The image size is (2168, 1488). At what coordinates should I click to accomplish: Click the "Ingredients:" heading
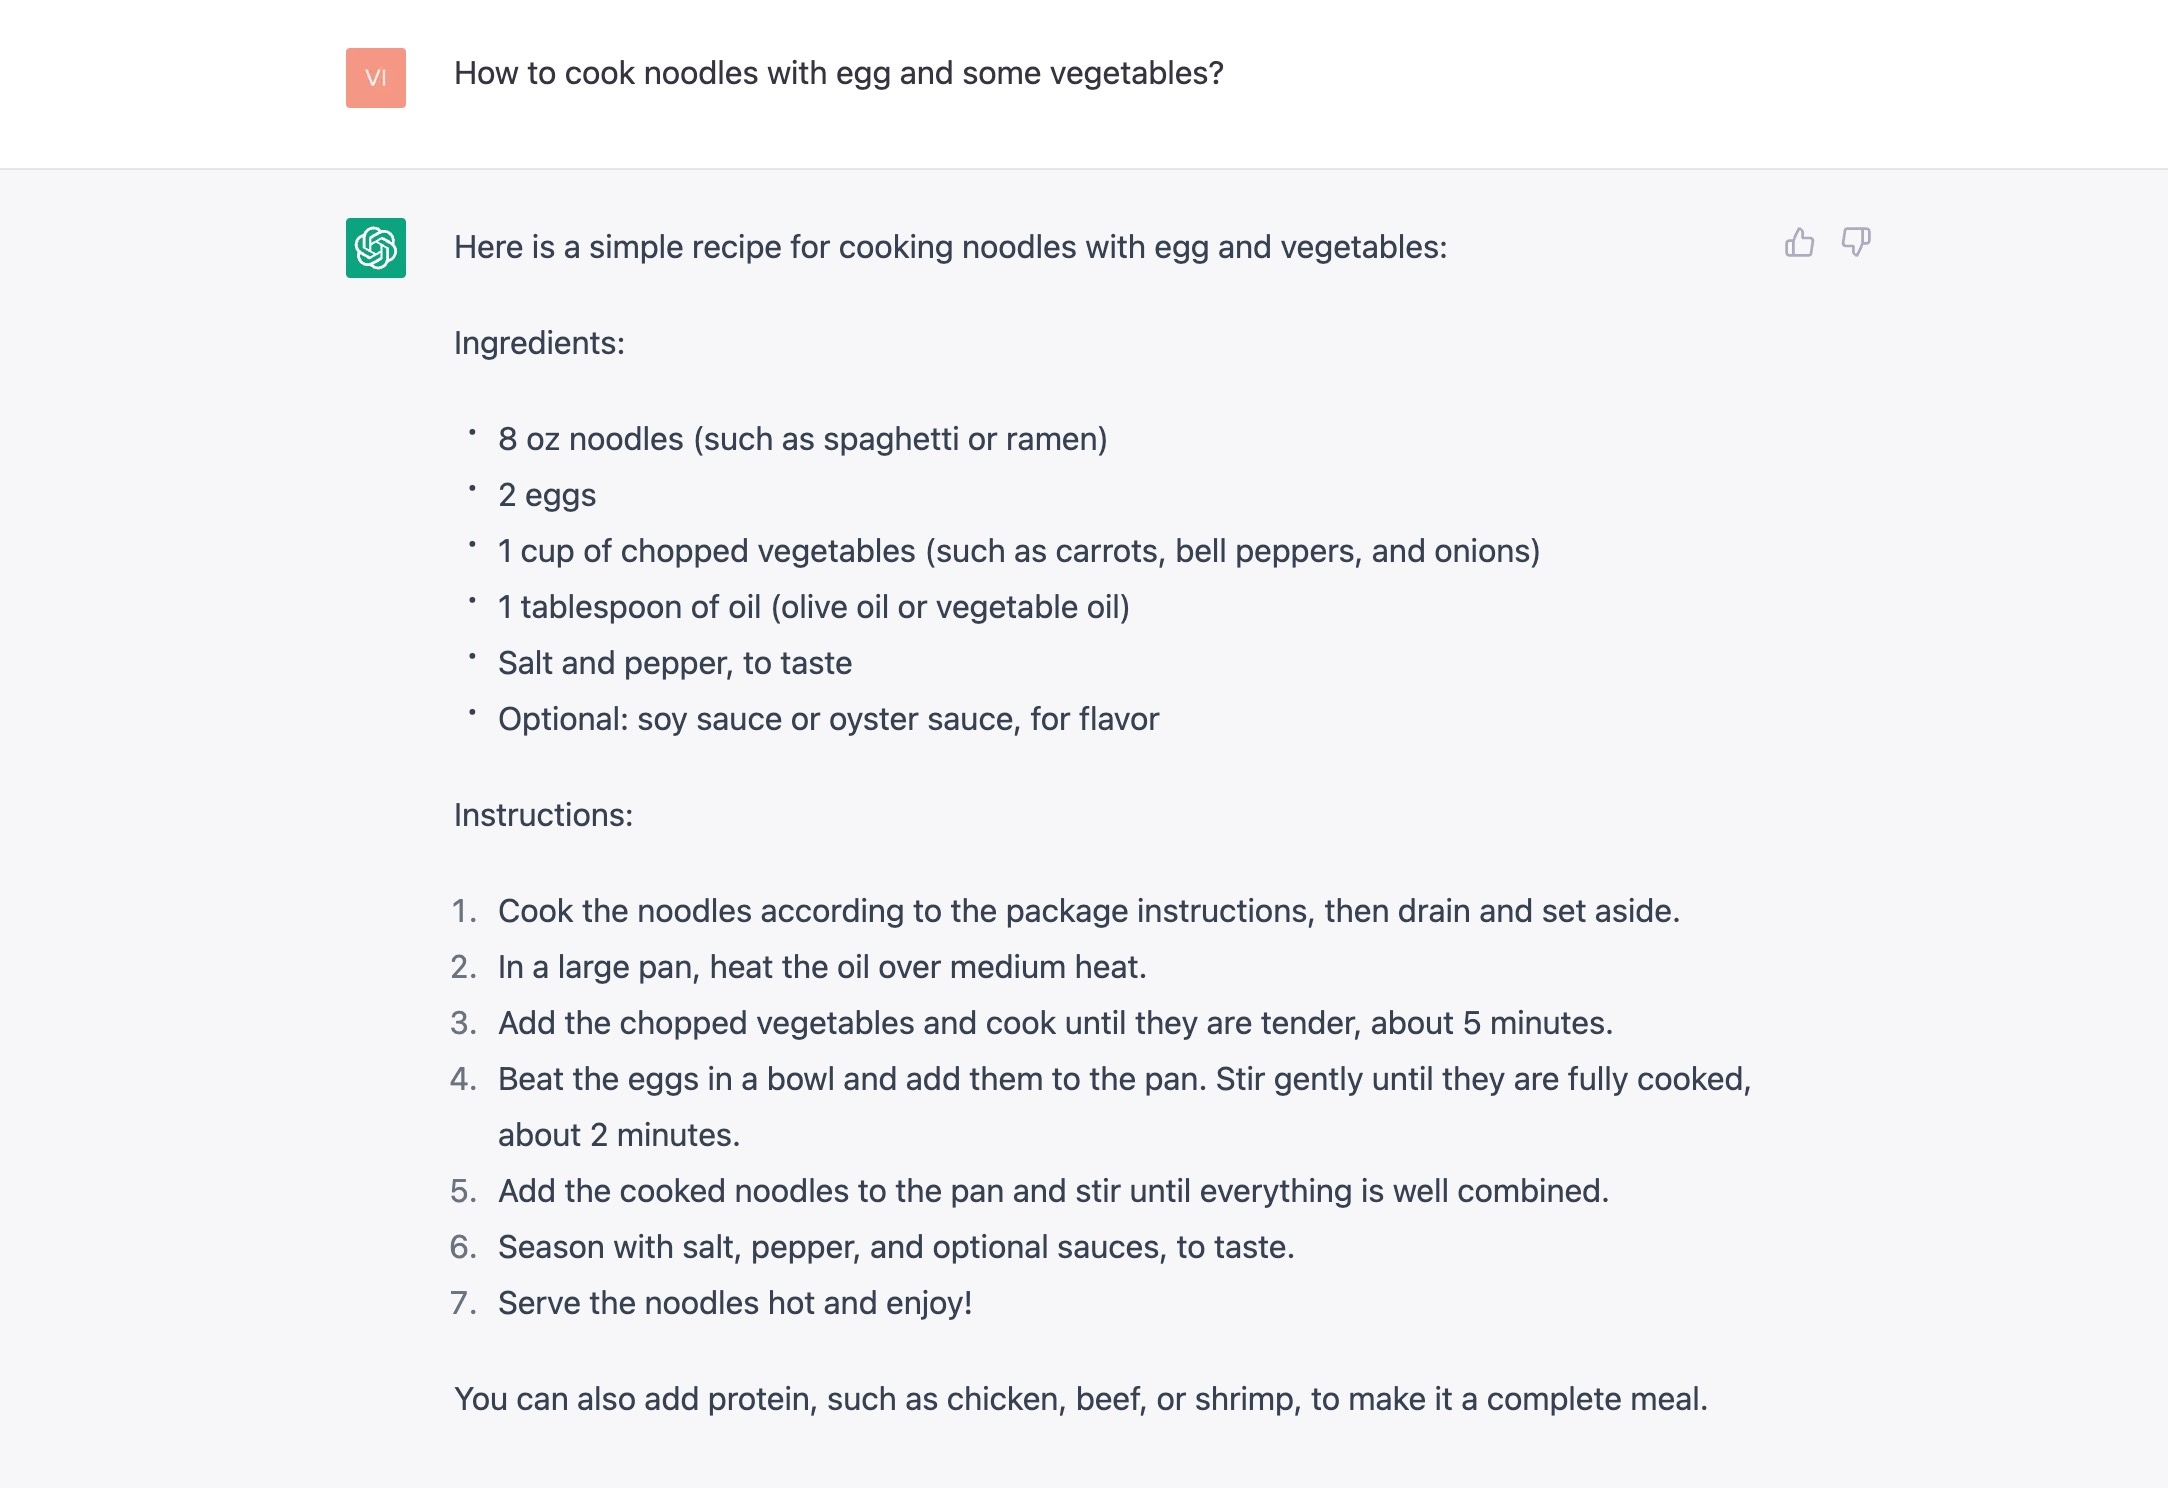(539, 343)
